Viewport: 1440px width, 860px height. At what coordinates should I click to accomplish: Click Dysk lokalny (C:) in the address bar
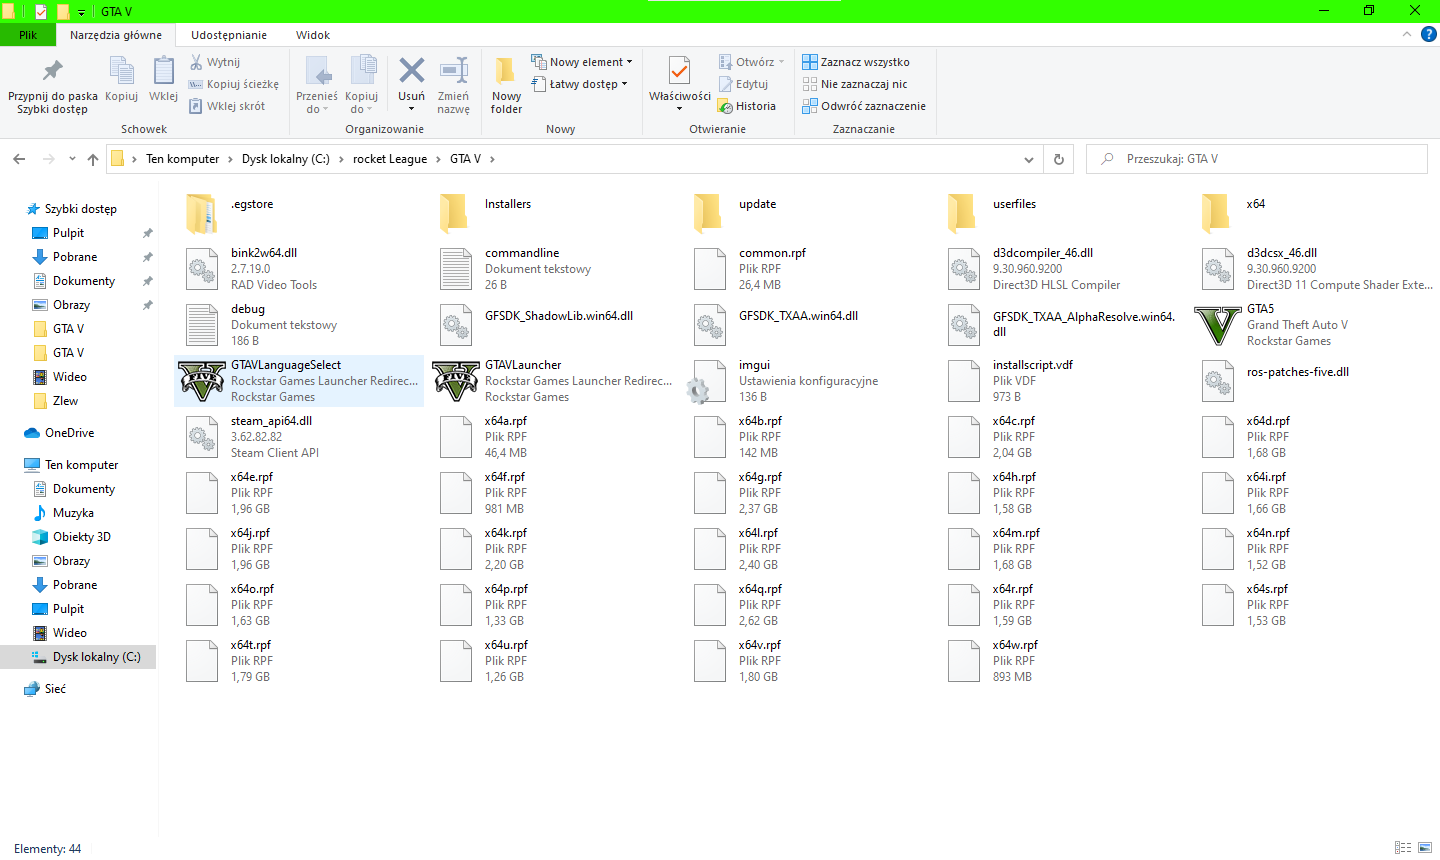[286, 159]
